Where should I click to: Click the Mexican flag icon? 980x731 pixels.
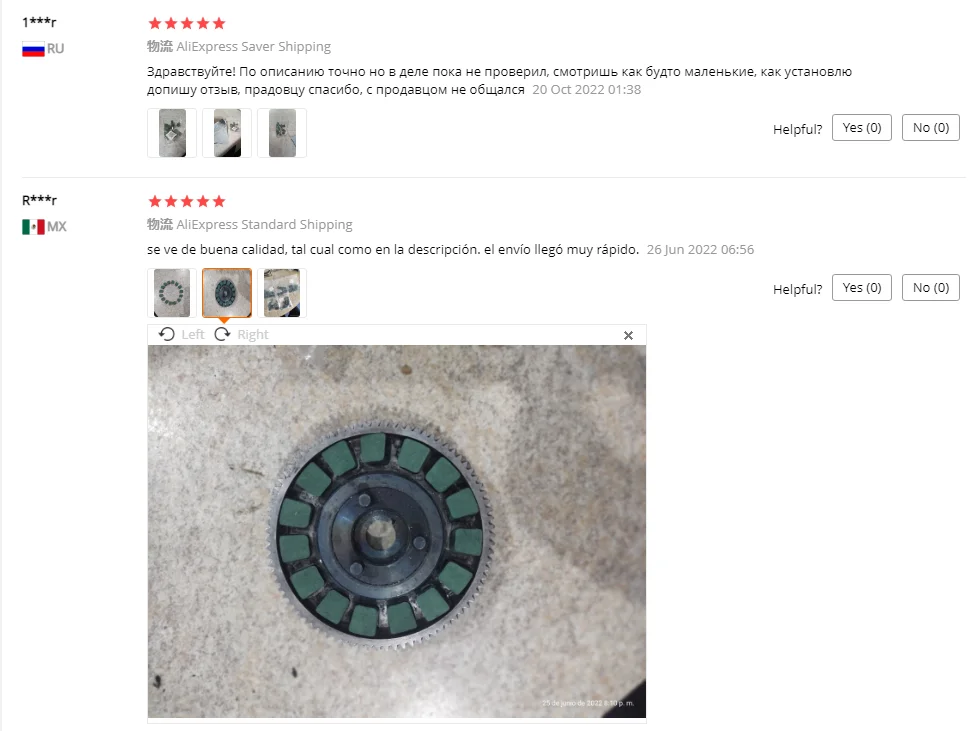coord(33,227)
